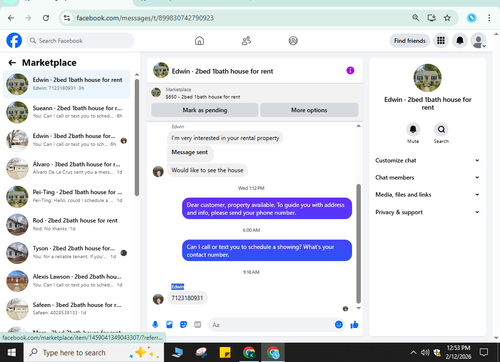
Task: Select Edwin 2bed 1bath conversation in list
Action: [67, 84]
